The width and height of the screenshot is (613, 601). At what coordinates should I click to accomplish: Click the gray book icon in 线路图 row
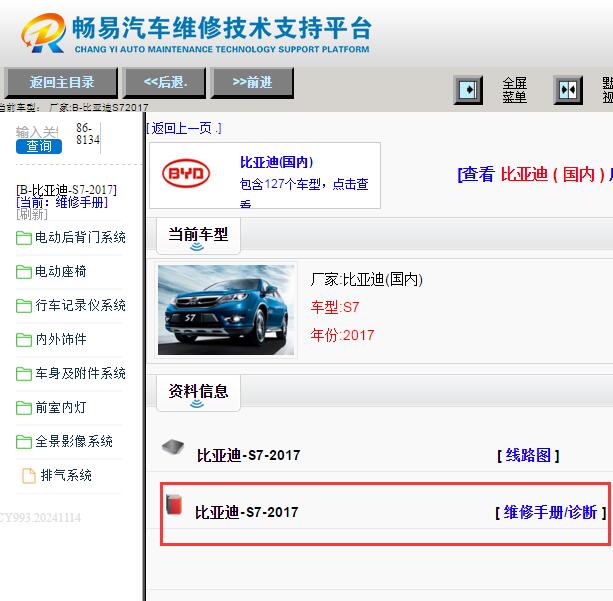point(173,447)
